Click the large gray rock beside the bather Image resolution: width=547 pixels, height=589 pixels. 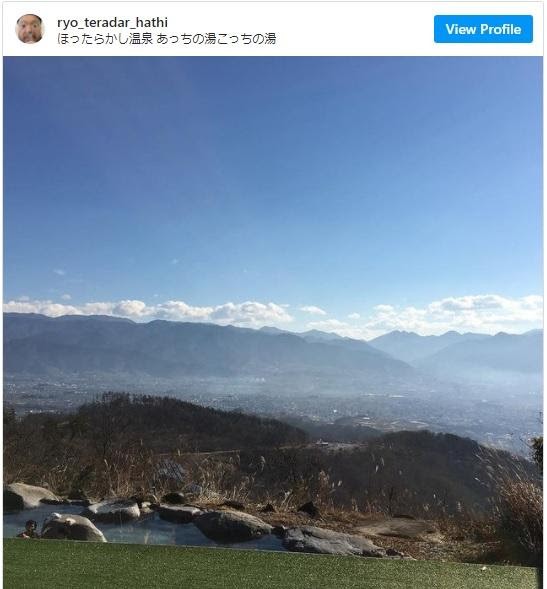tap(72, 527)
